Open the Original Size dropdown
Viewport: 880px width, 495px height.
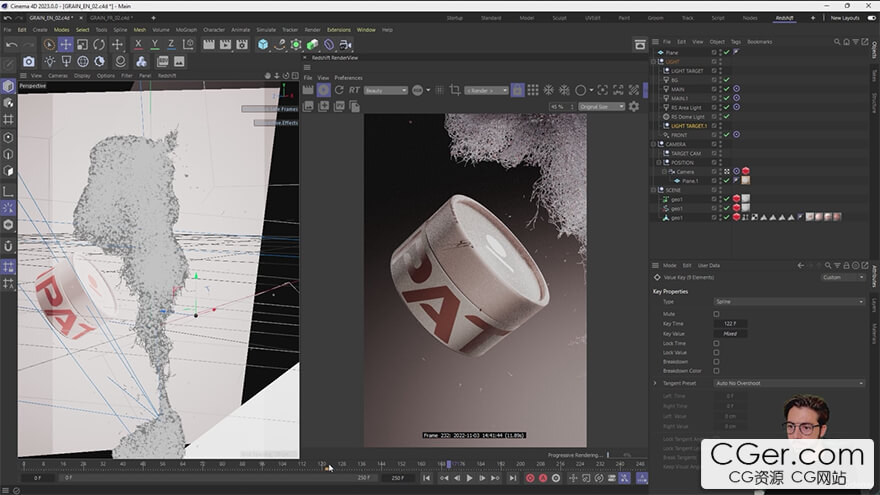(602, 107)
